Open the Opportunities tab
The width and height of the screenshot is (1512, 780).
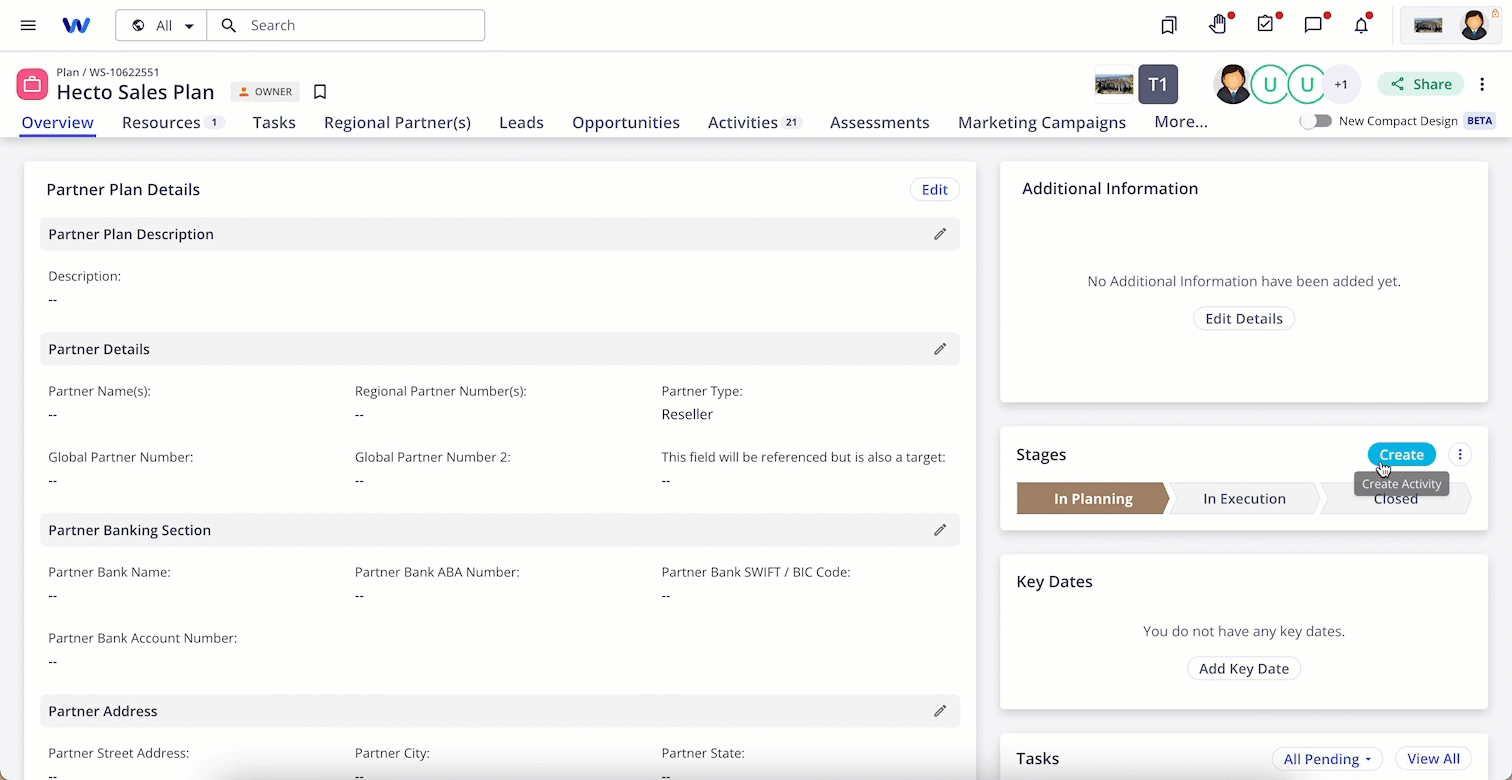point(626,122)
